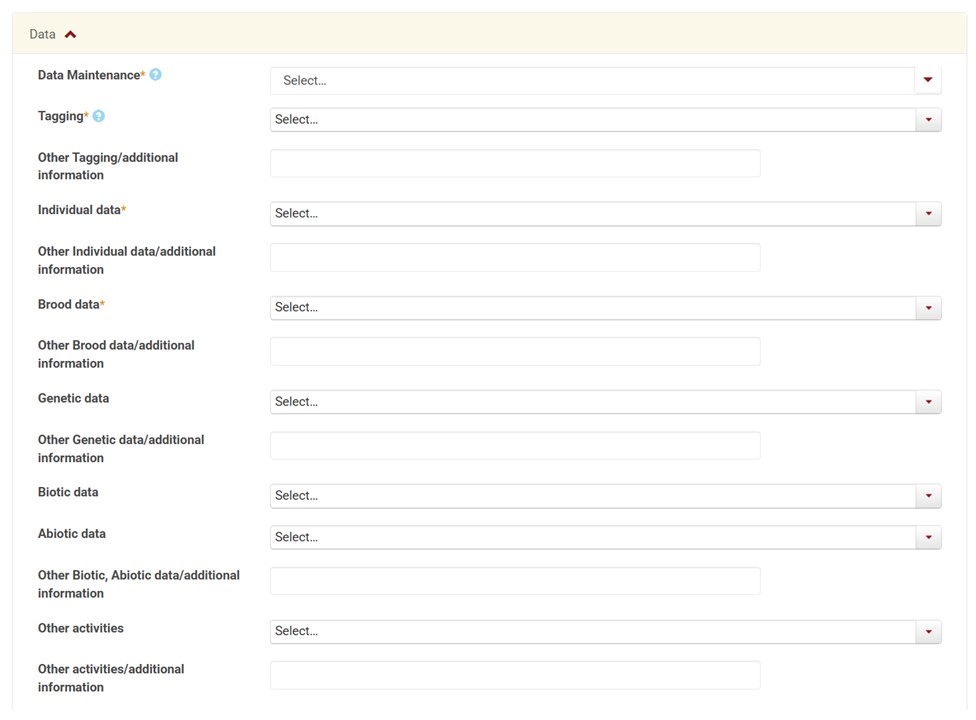Click the Genetic data dropdown arrow

pos(928,402)
